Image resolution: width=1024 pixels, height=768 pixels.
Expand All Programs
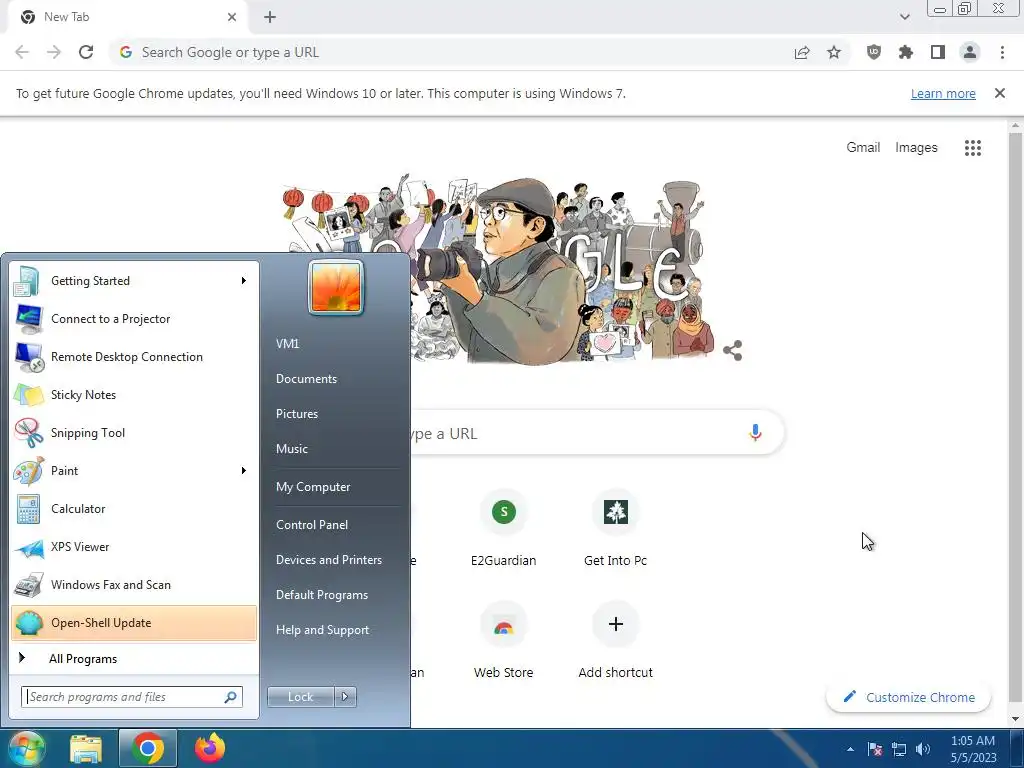[x=134, y=659]
